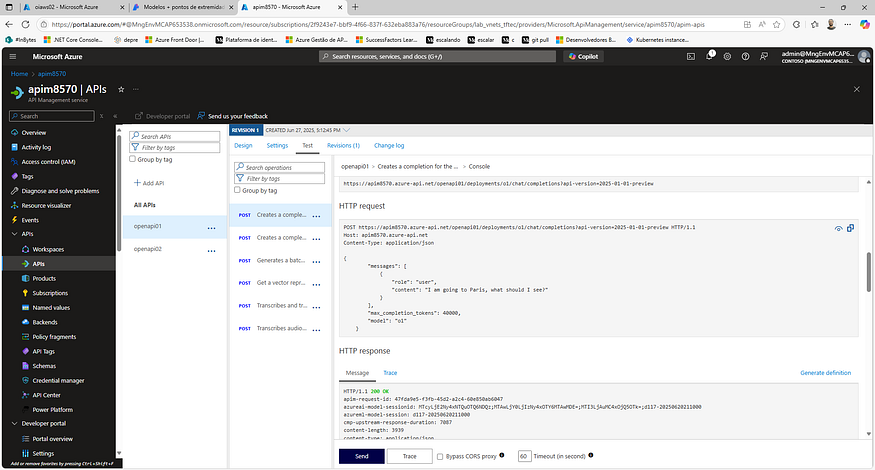
Task: Open API Tags in the sidebar
Action: point(44,352)
